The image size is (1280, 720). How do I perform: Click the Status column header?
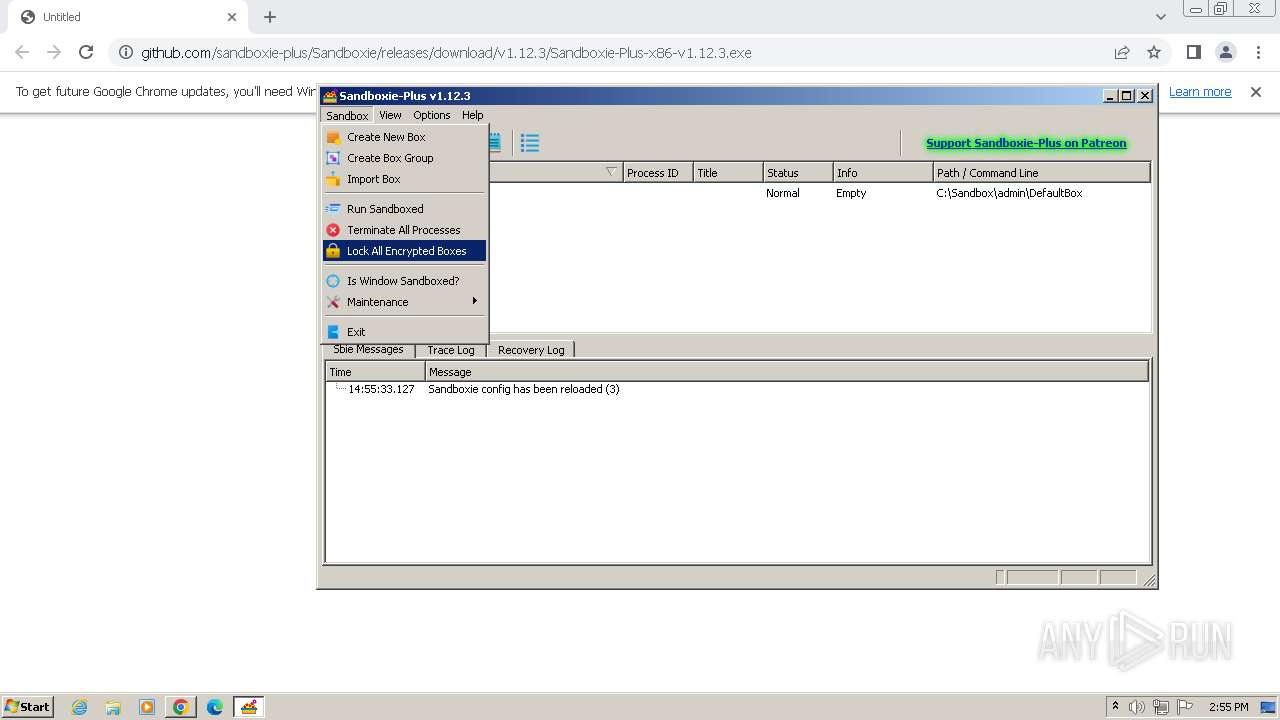click(798, 172)
